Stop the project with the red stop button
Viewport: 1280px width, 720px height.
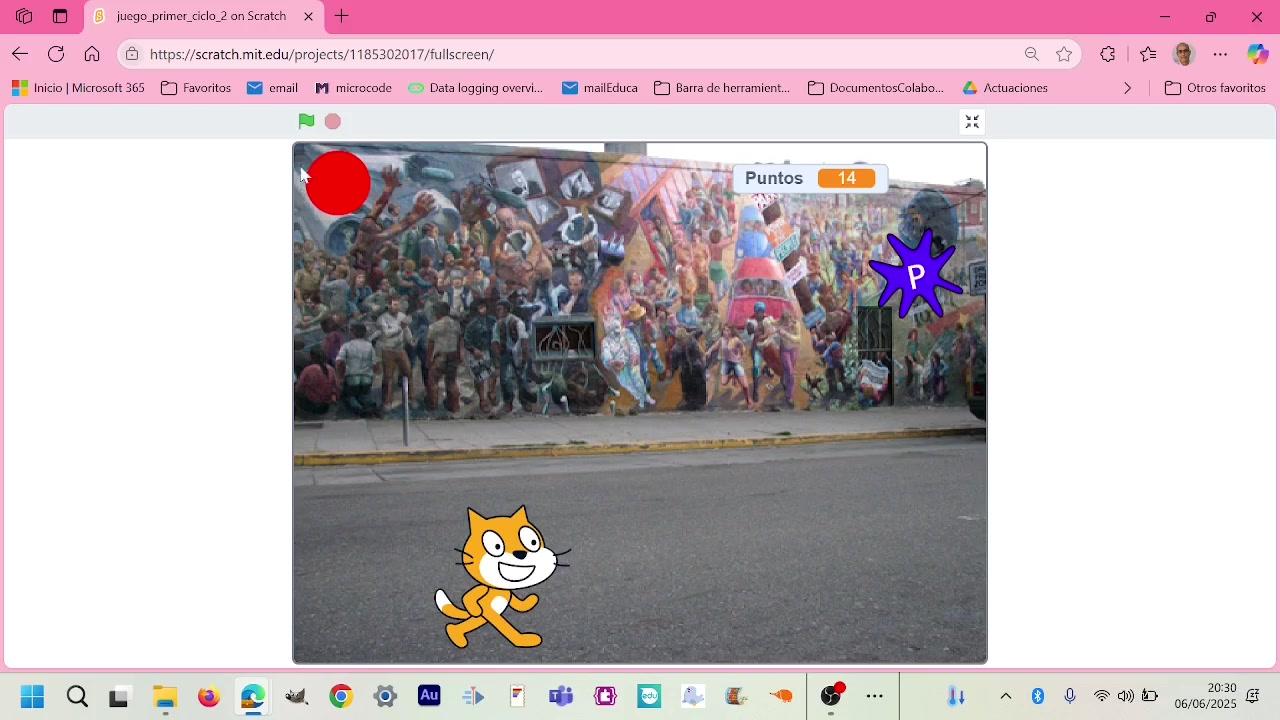pos(333,121)
